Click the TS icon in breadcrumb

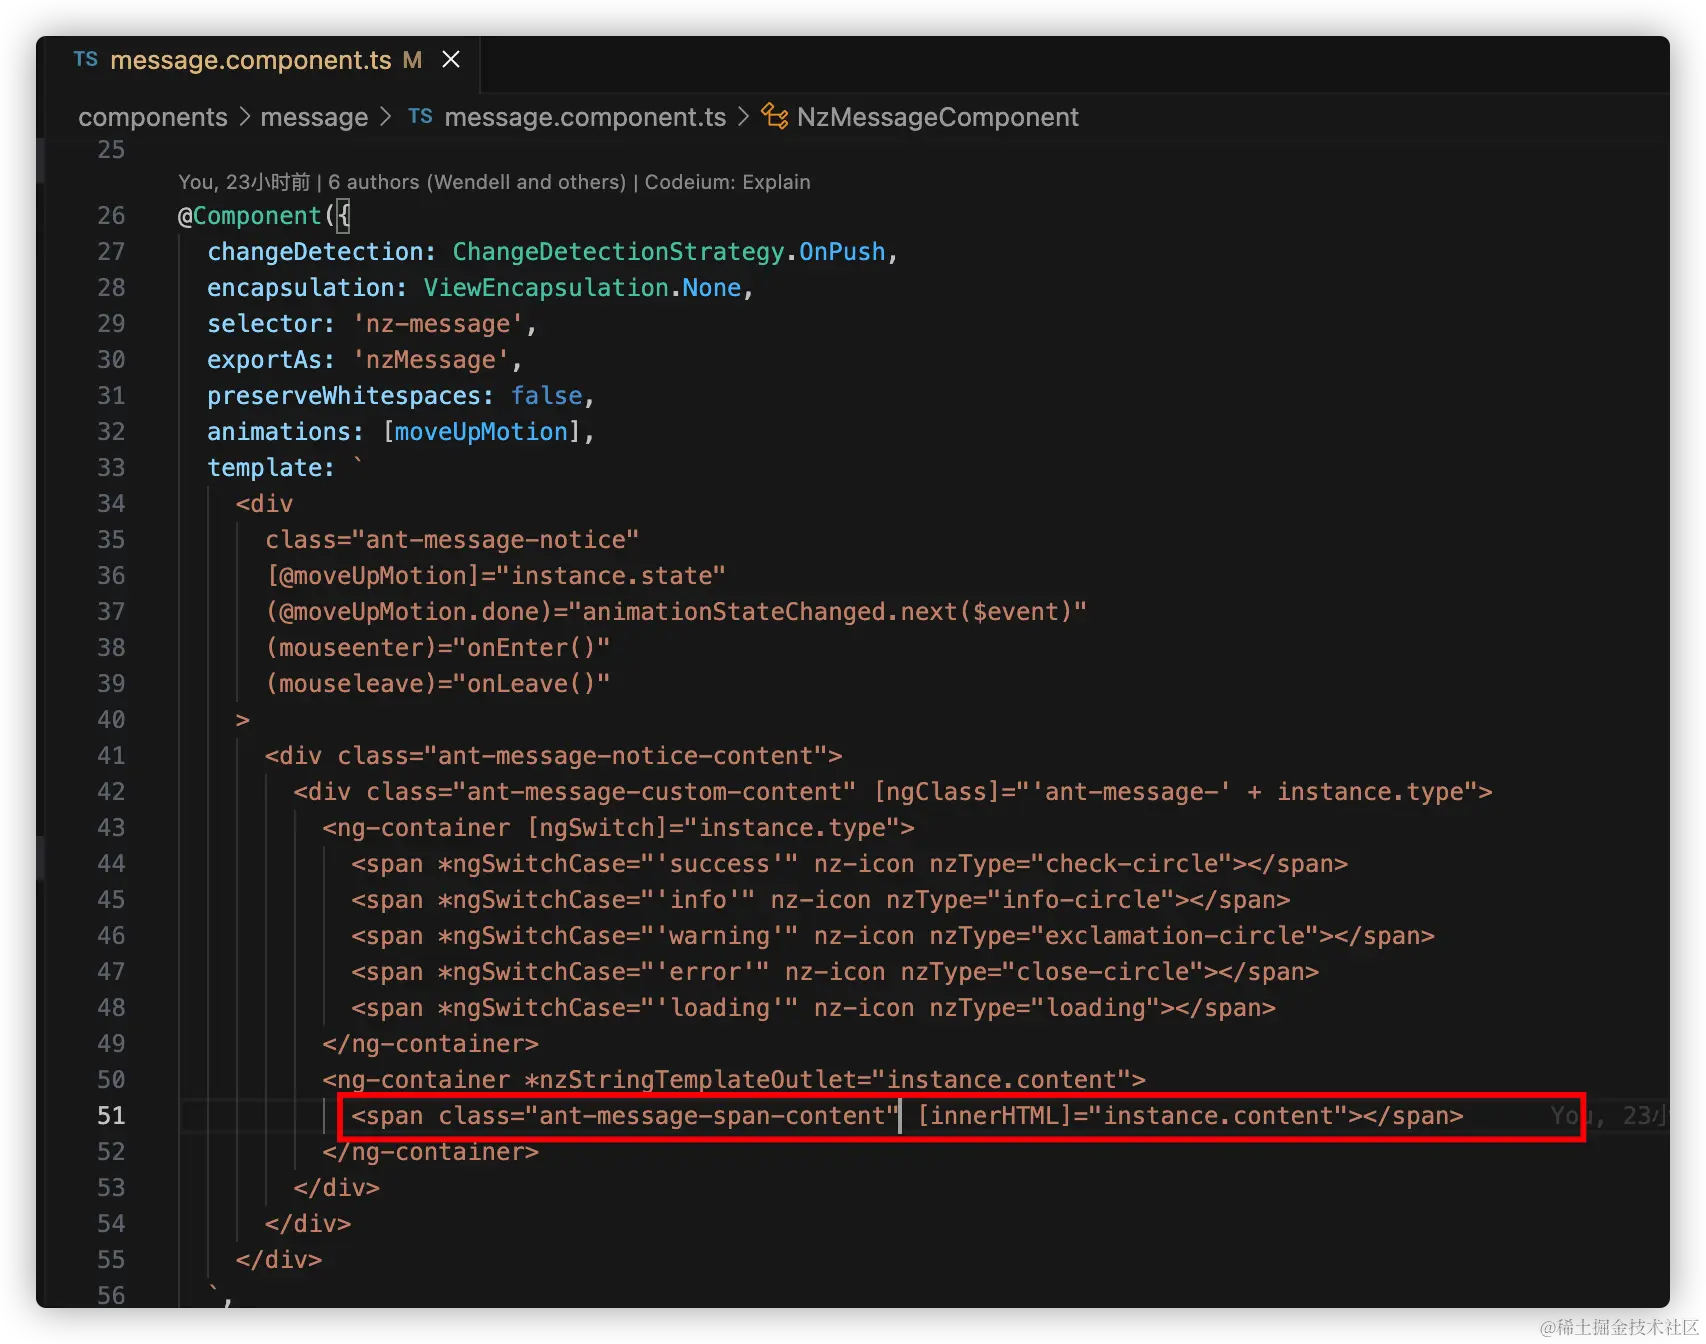(x=420, y=116)
